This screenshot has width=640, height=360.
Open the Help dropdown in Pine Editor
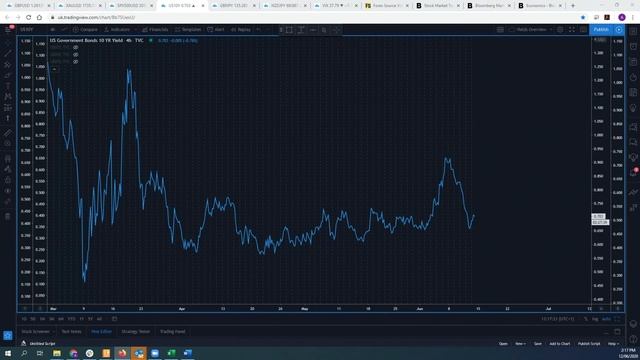[x=613, y=344]
